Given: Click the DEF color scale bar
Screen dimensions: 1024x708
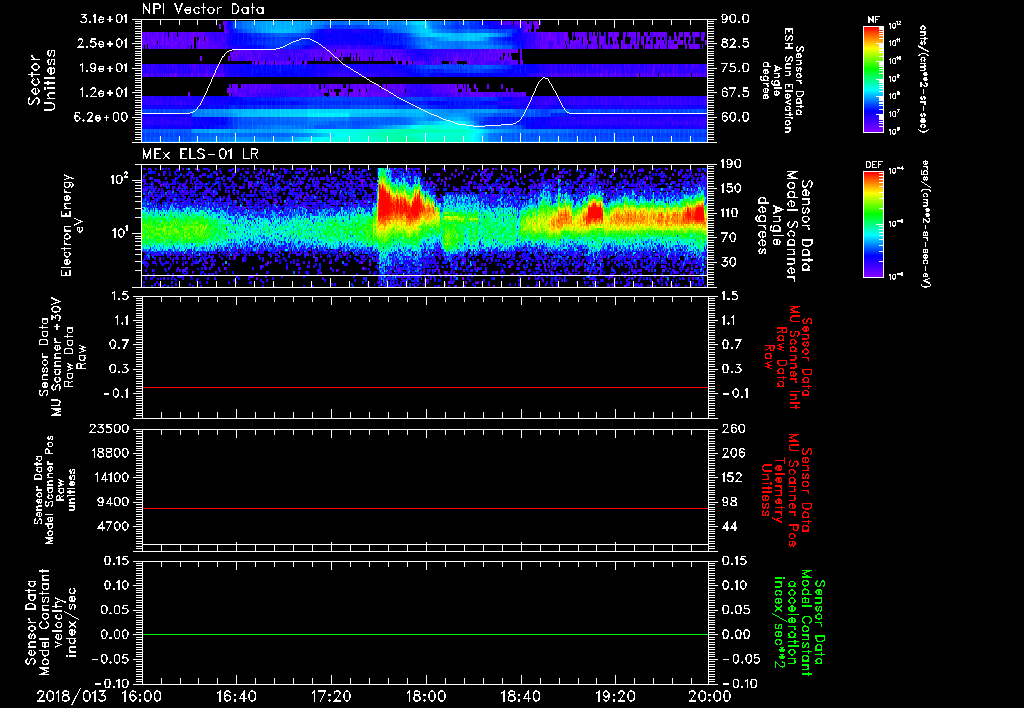Looking at the screenshot, I should [871, 222].
